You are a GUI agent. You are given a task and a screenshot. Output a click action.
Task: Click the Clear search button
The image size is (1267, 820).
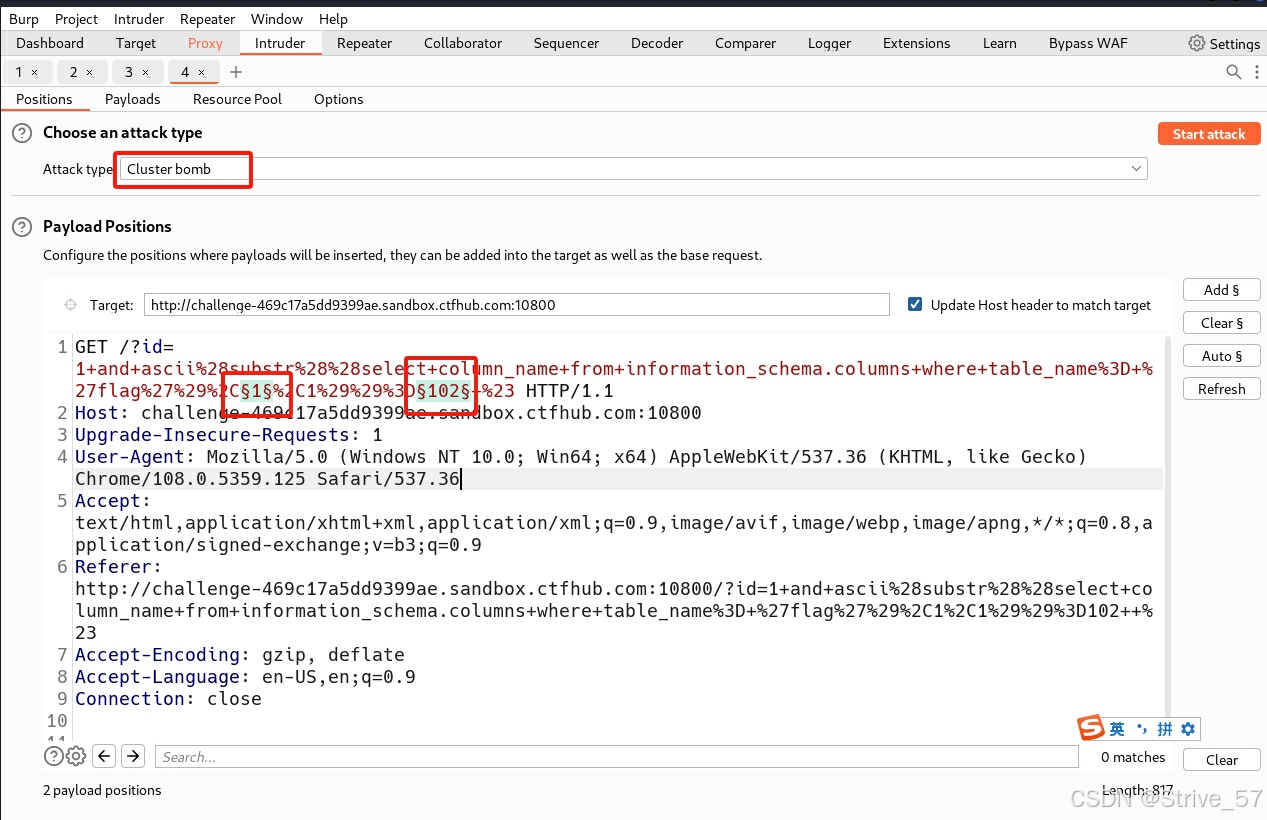click(1221, 760)
